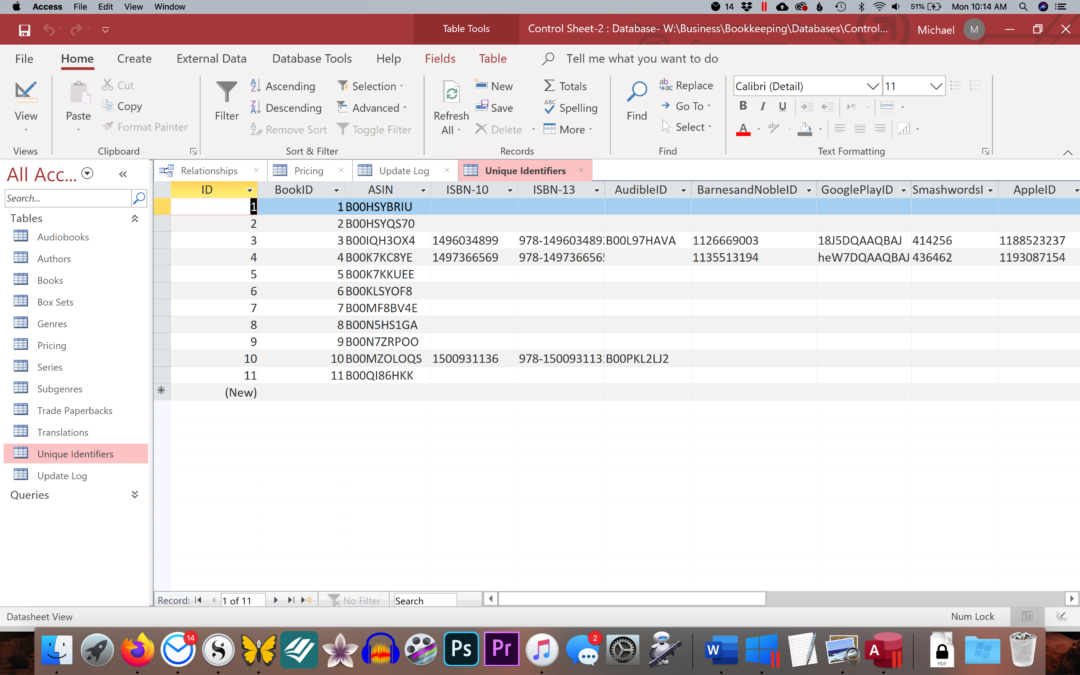Viewport: 1080px width, 675px height.
Task: Toggle Bold text formatting
Action: tap(742, 106)
